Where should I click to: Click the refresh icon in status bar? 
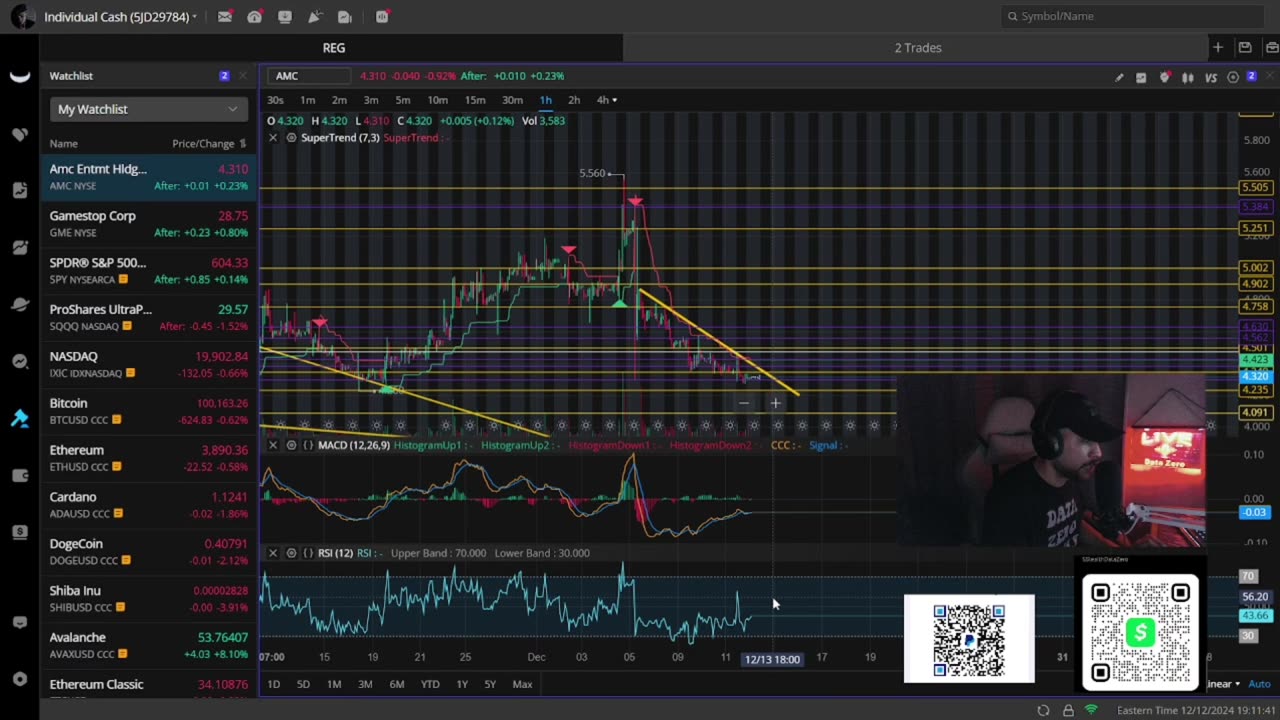point(1043,710)
